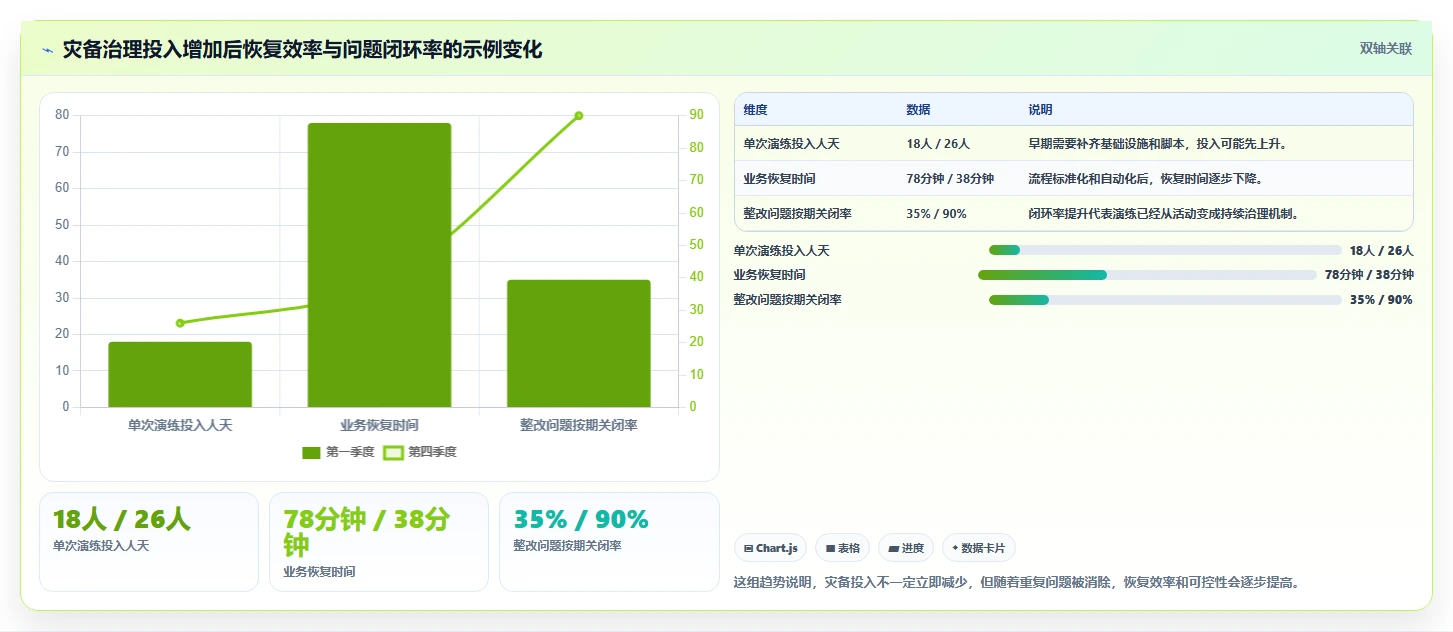Click the line point at value 90
The height and width of the screenshot is (632, 1453).
coord(578,116)
